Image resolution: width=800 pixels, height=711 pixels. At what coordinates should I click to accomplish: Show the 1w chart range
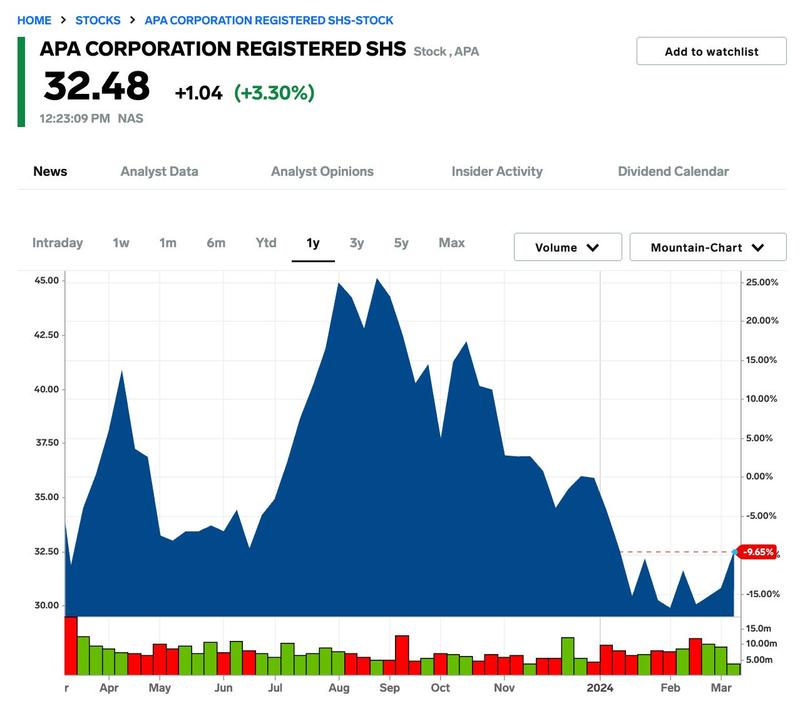click(x=121, y=243)
